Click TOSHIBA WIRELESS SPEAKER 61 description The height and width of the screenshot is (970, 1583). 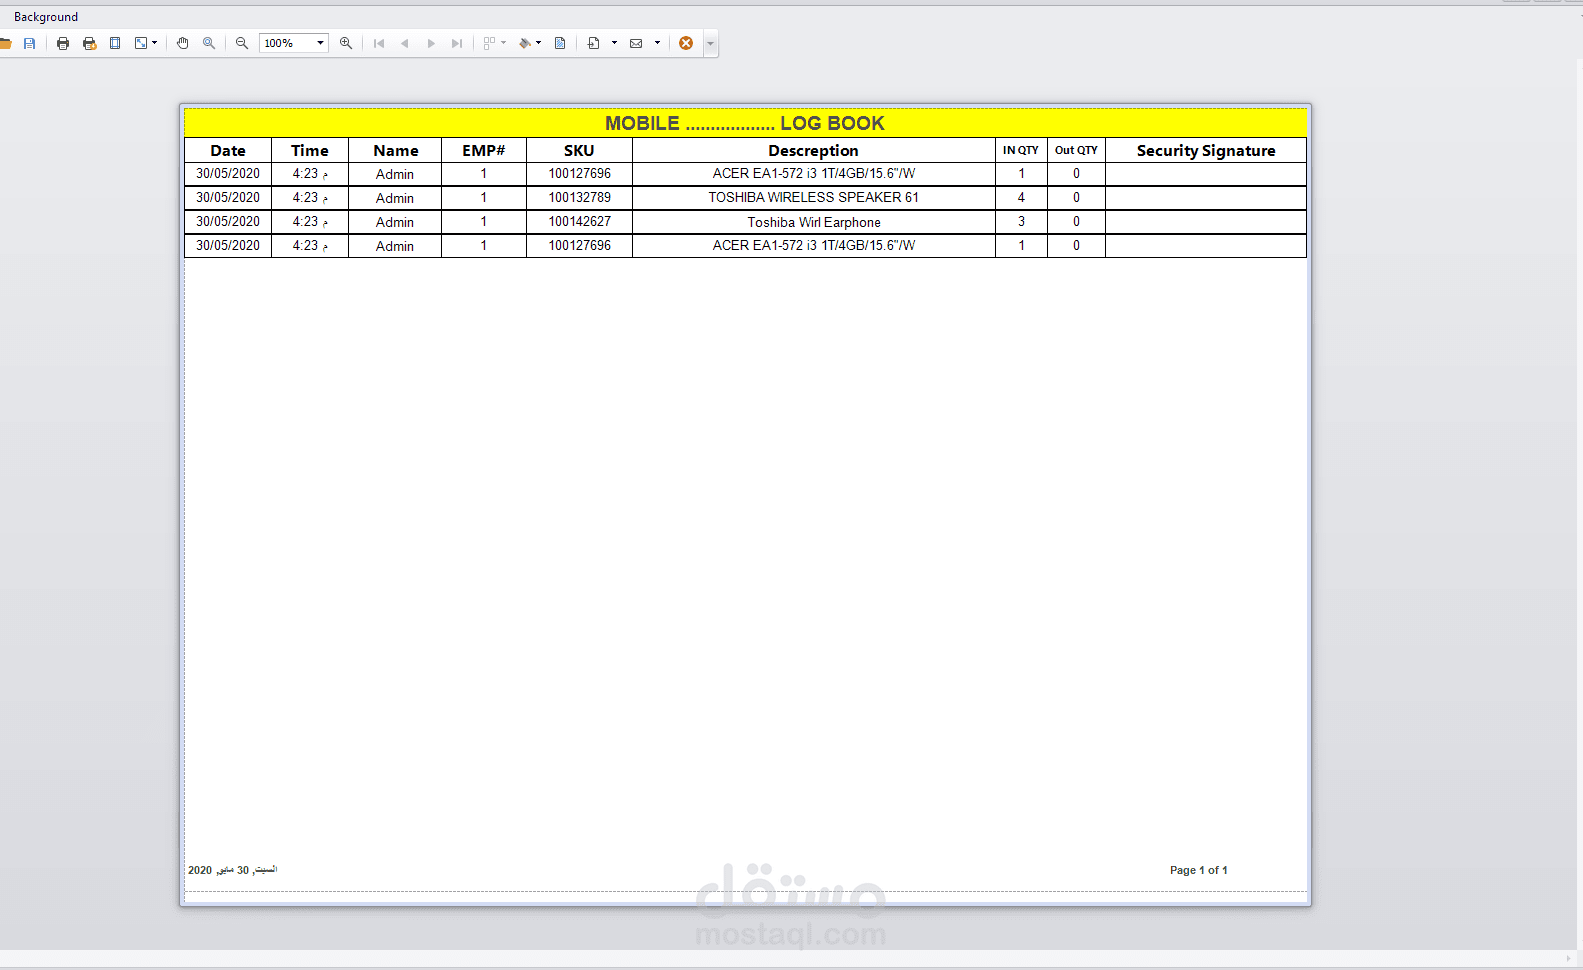coord(814,198)
